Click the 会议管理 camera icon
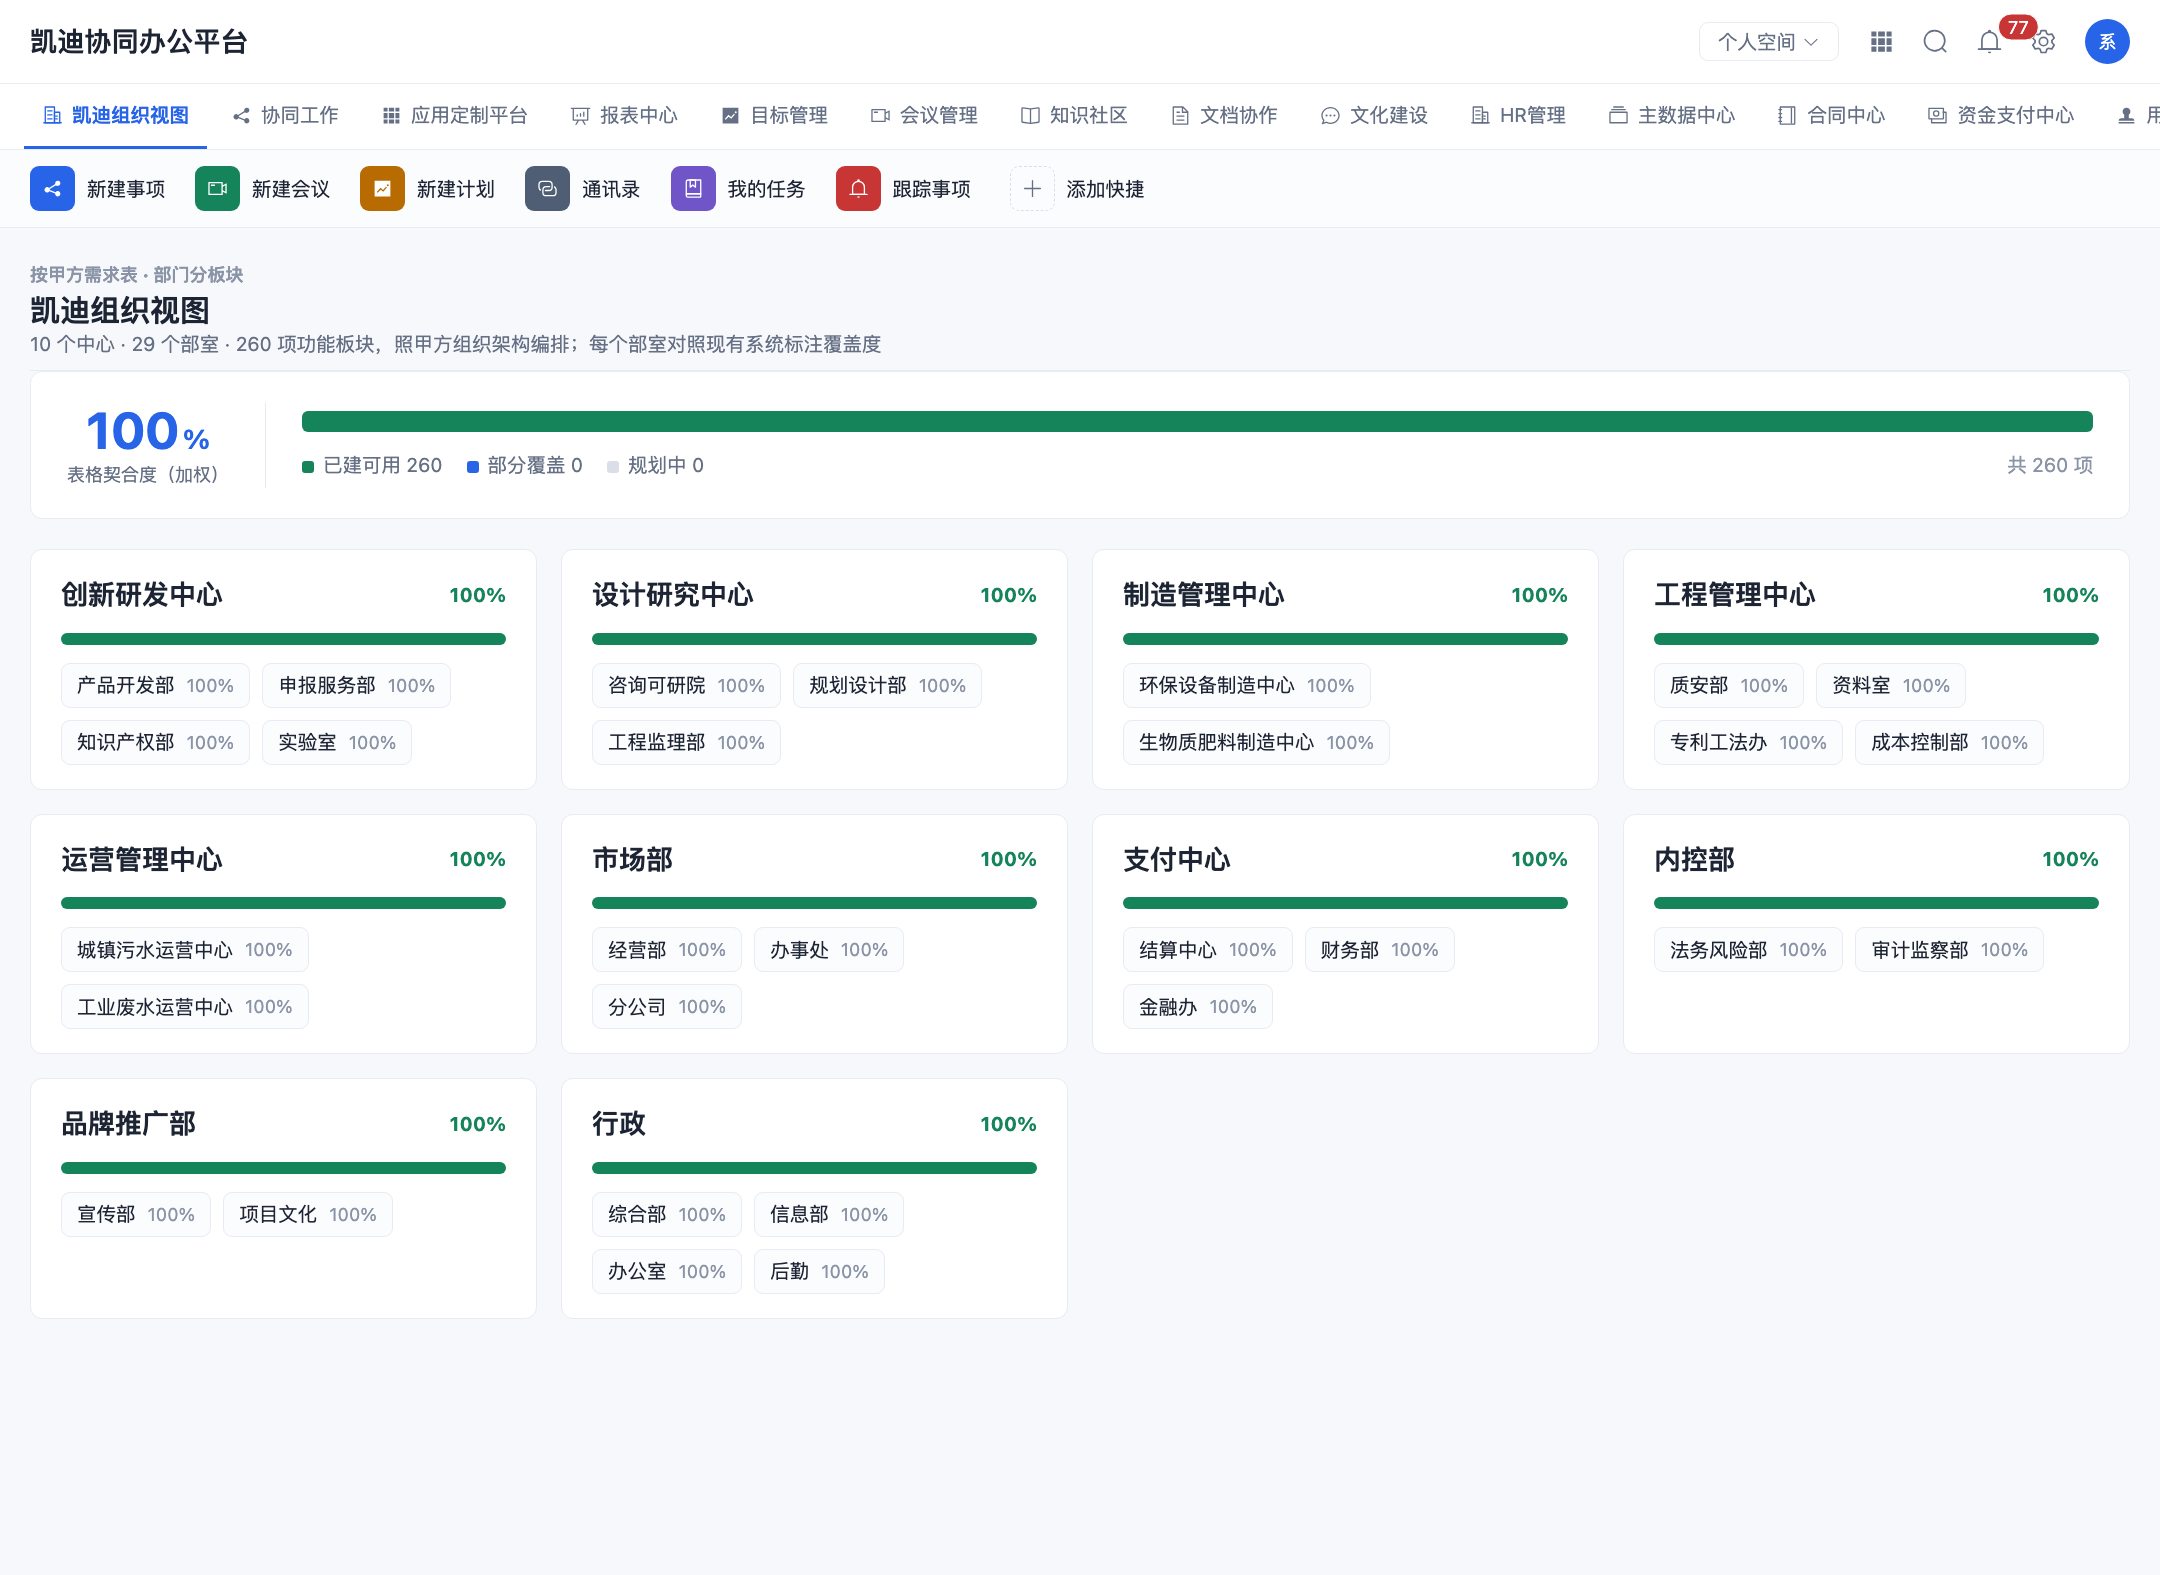 pos(880,116)
